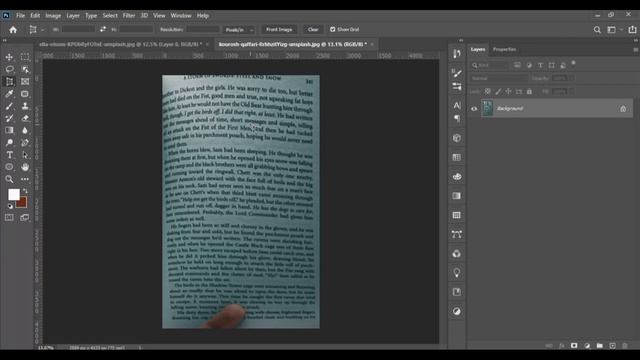Expand the toolbox double-arrow at top left
The height and width of the screenshot is (360, 640).
coord(4,40)
